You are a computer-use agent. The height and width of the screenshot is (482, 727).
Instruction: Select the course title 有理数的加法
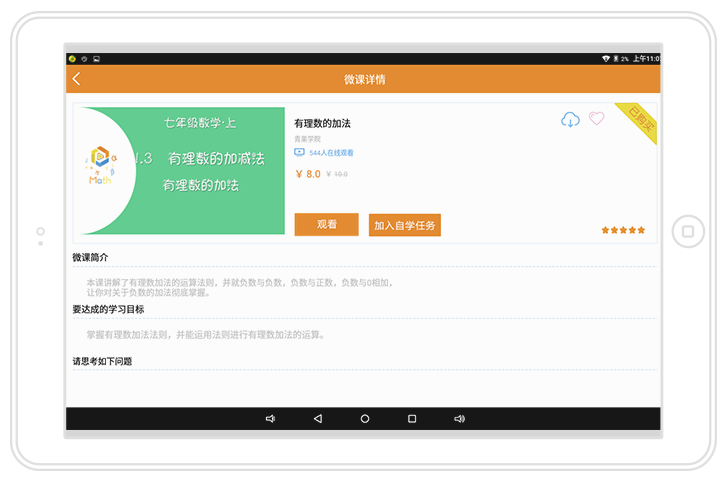[322, 124]
